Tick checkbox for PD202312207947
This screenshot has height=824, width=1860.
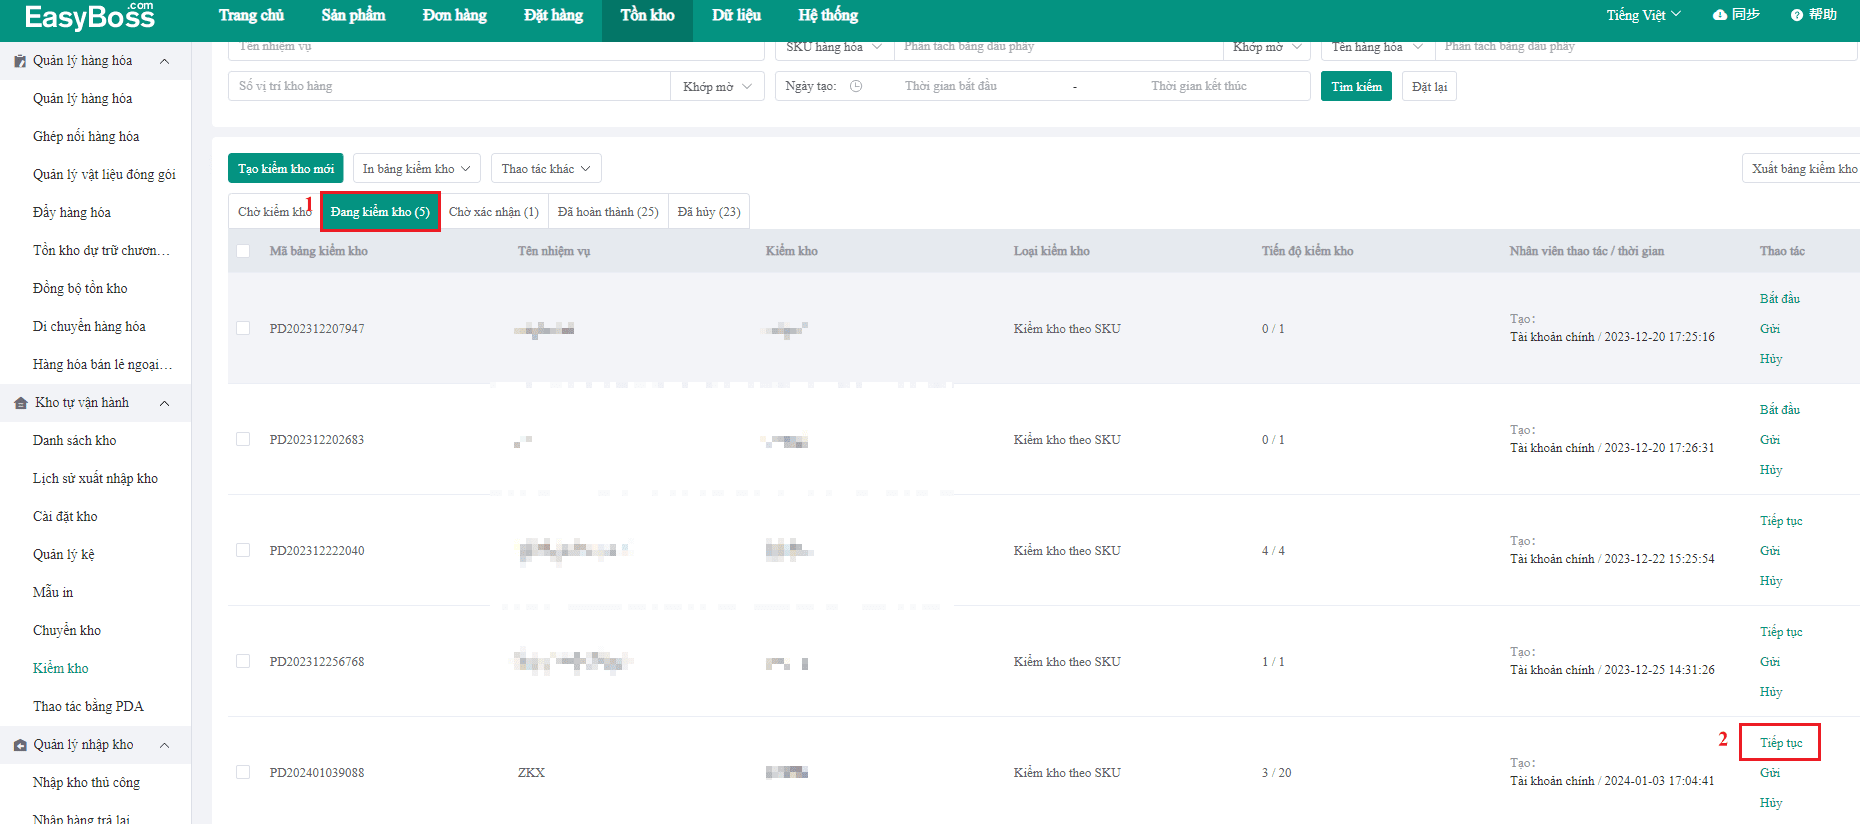[243, 328]
